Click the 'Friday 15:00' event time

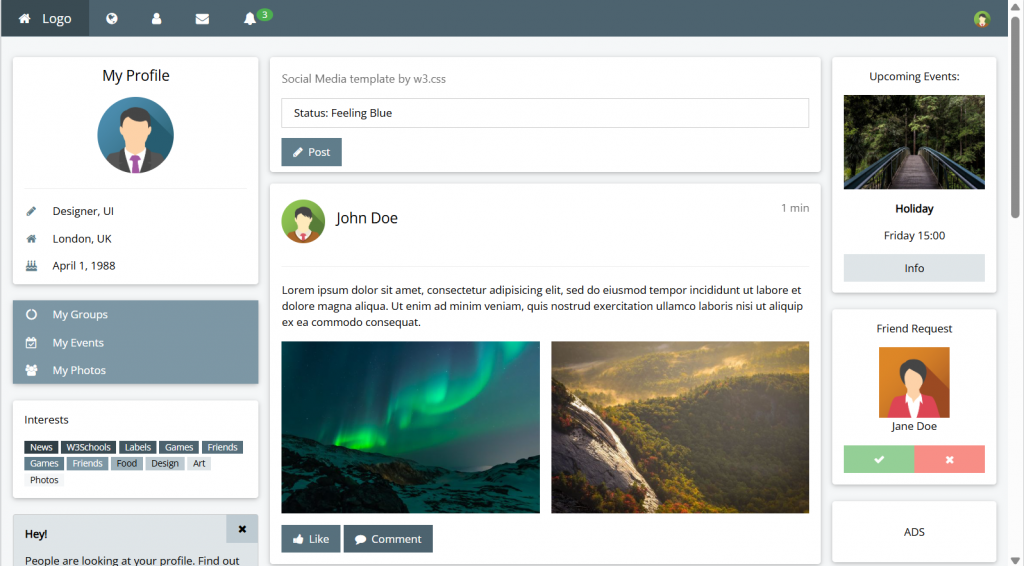click(914, 235)
